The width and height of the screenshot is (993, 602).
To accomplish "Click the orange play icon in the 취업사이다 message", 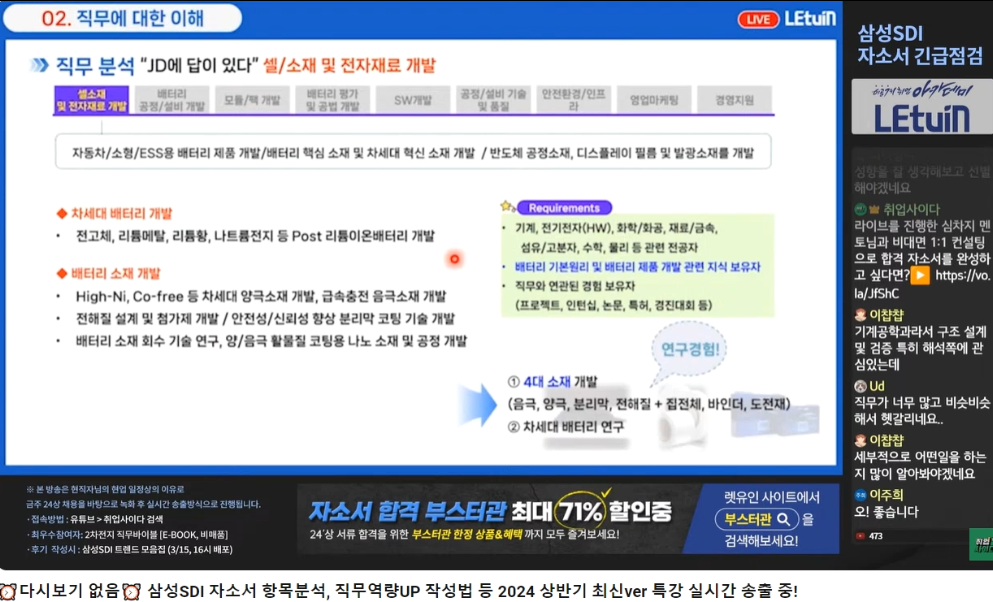I will click(919, 275).
